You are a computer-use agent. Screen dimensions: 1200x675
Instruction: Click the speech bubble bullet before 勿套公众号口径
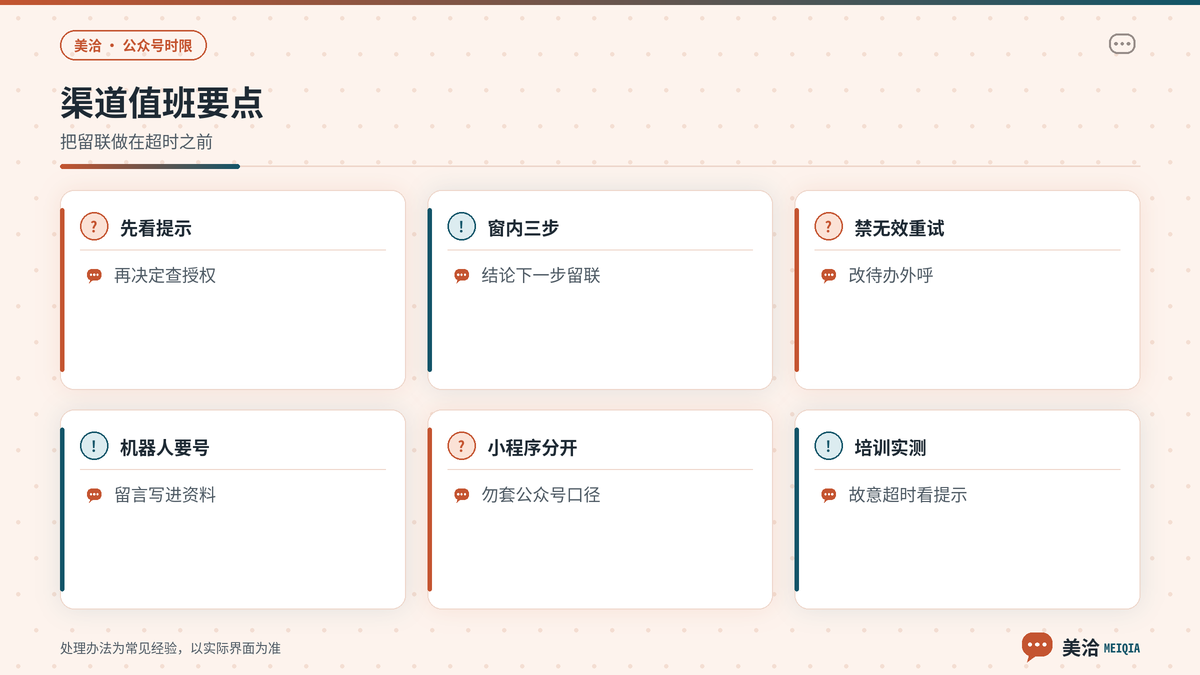tap(461, 495)
